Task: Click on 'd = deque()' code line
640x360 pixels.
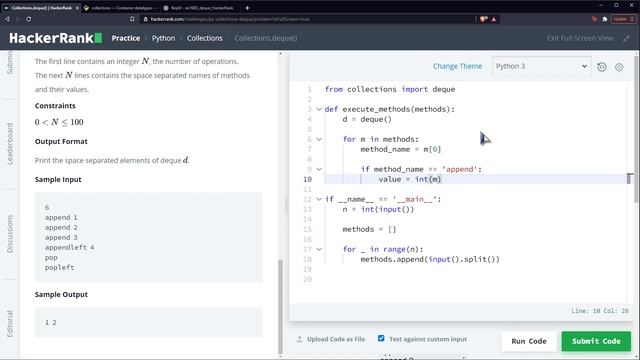Action: tap(367, 119)
